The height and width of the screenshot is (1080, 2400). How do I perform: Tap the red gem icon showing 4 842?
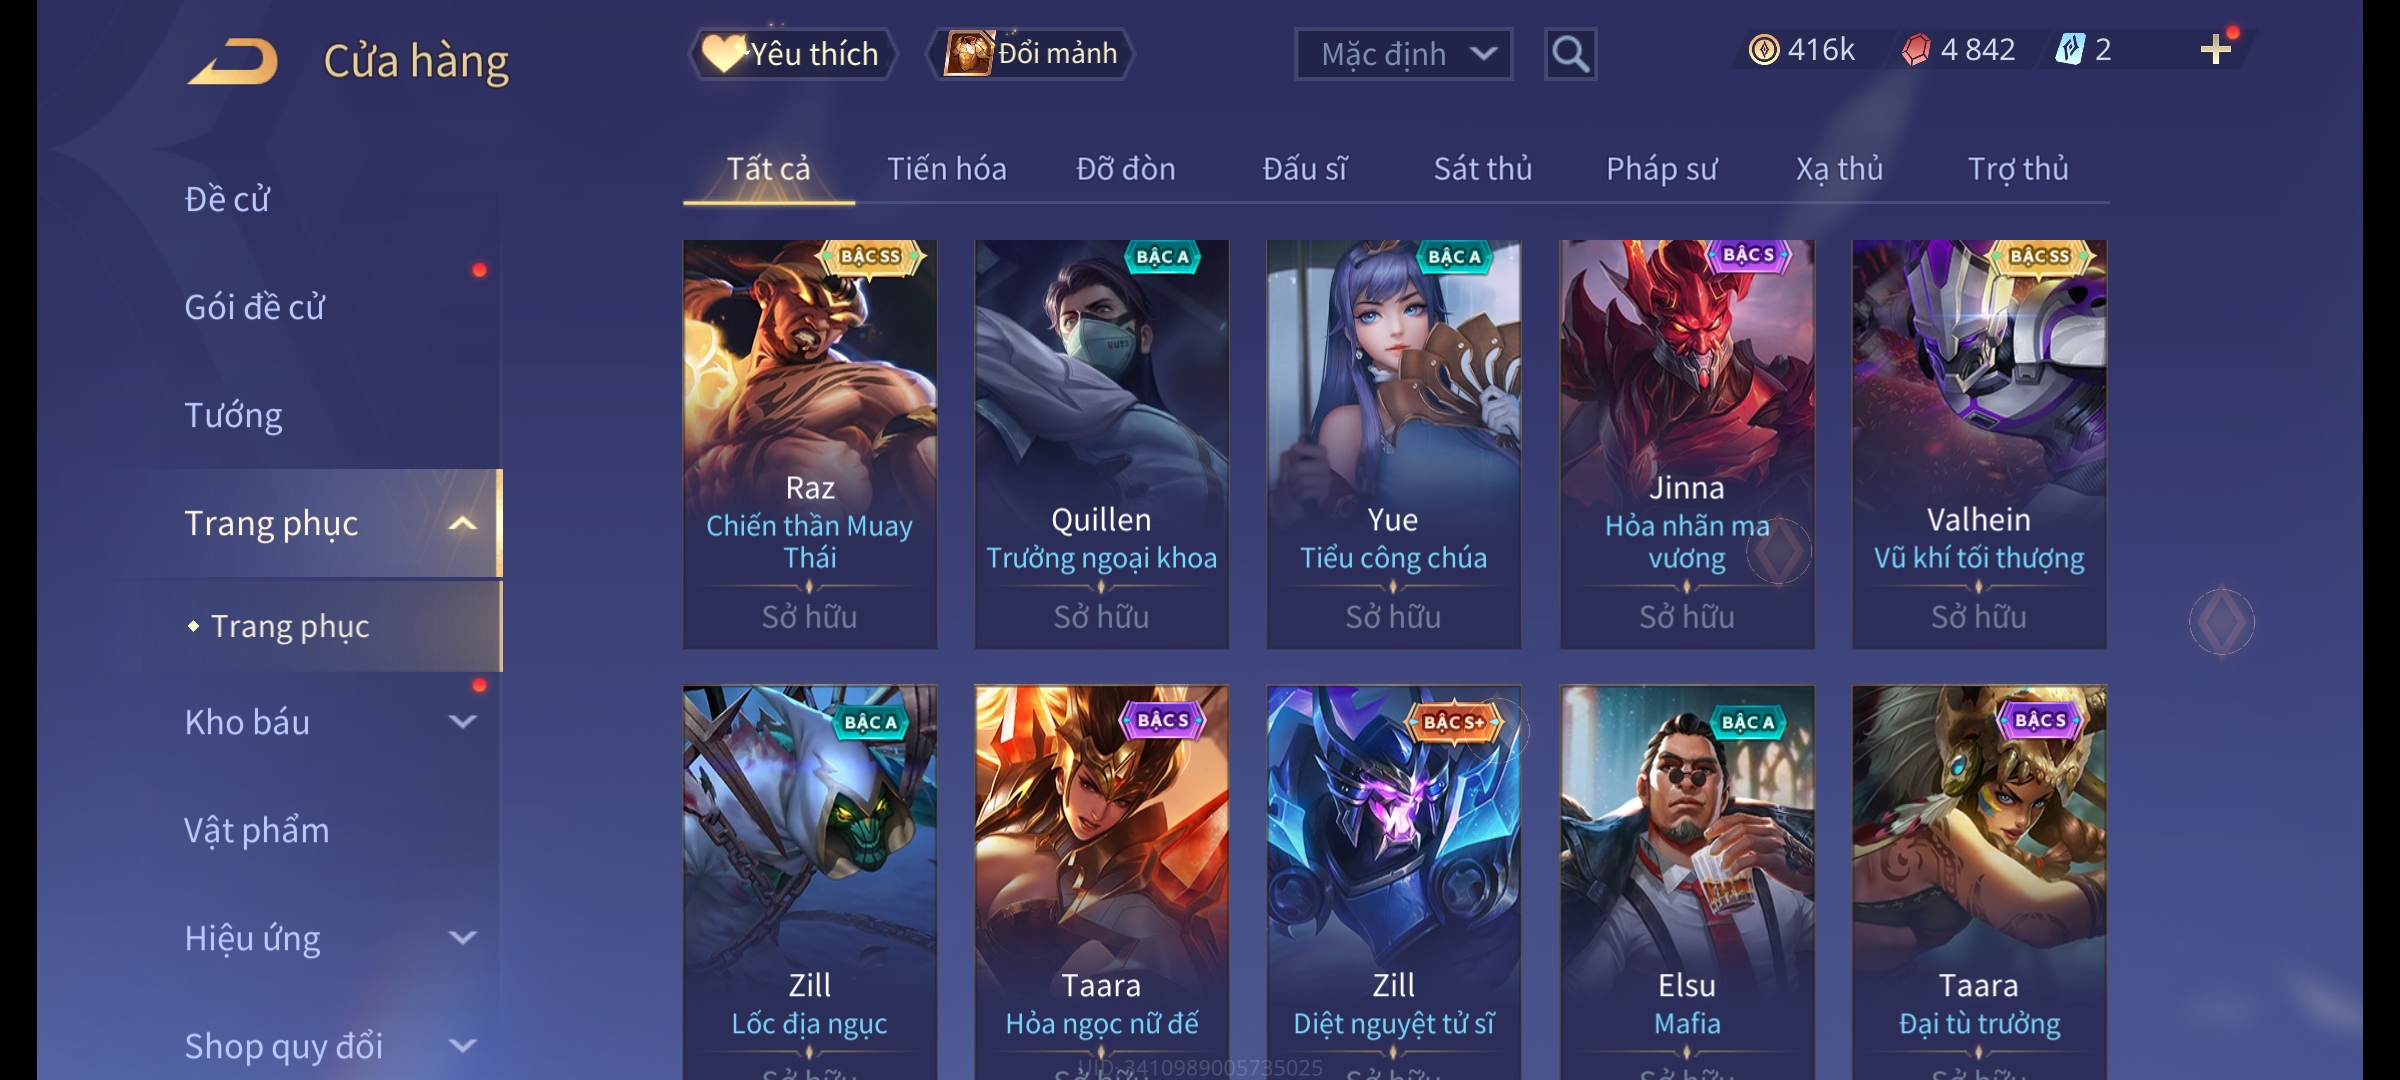[1916, 49]
